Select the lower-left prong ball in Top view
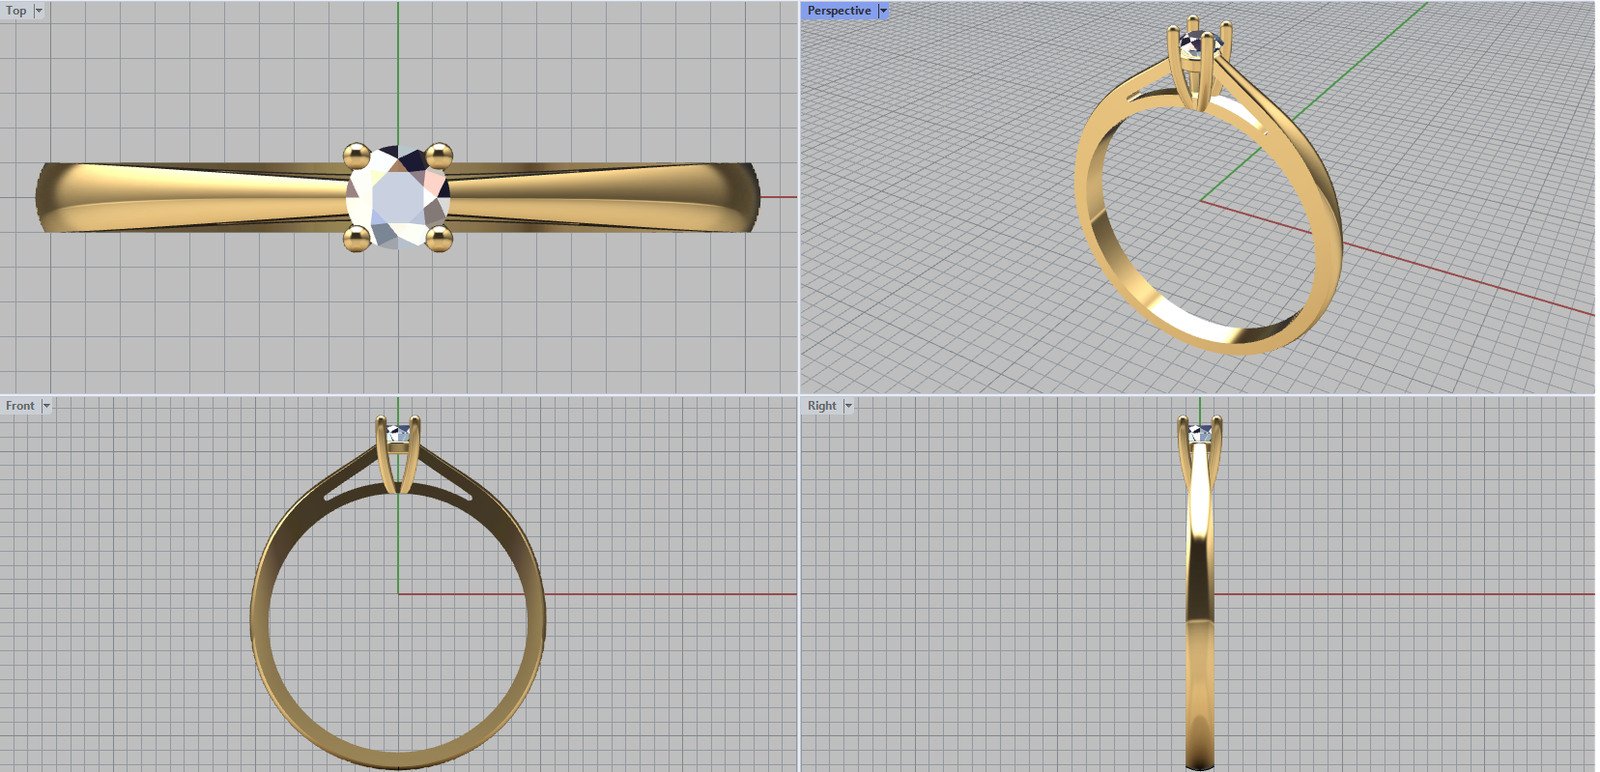 (357, 238)
